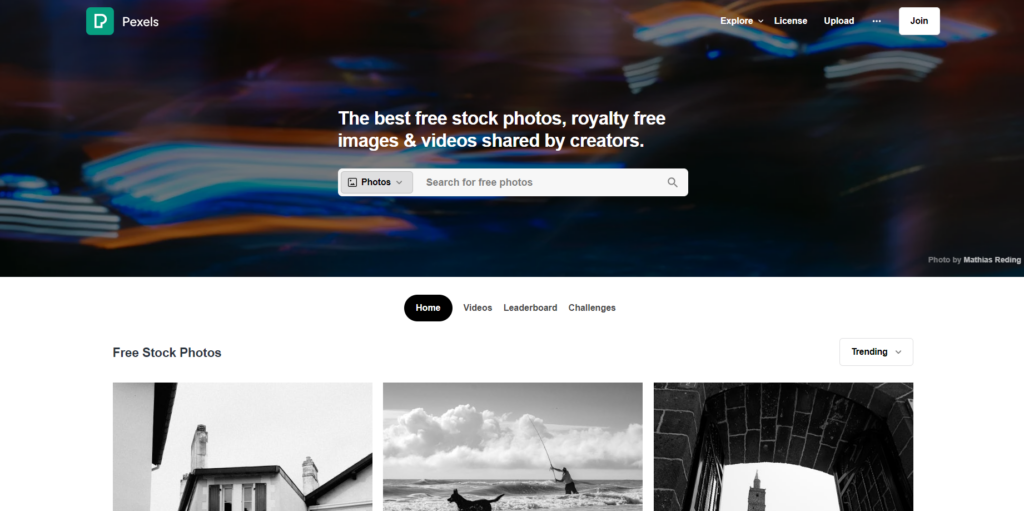Open the License page link

coord(790,21)
